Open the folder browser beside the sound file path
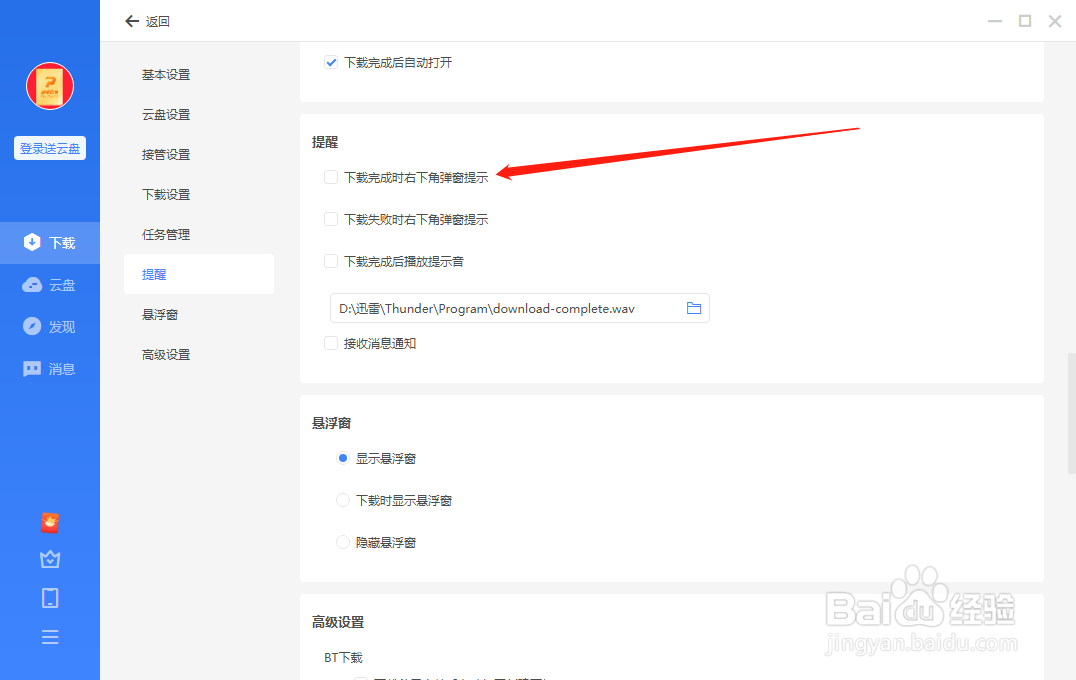Image resolution: width=1076 pixels, height=680 pixels. pyautogui.click(x=694, y=308)
